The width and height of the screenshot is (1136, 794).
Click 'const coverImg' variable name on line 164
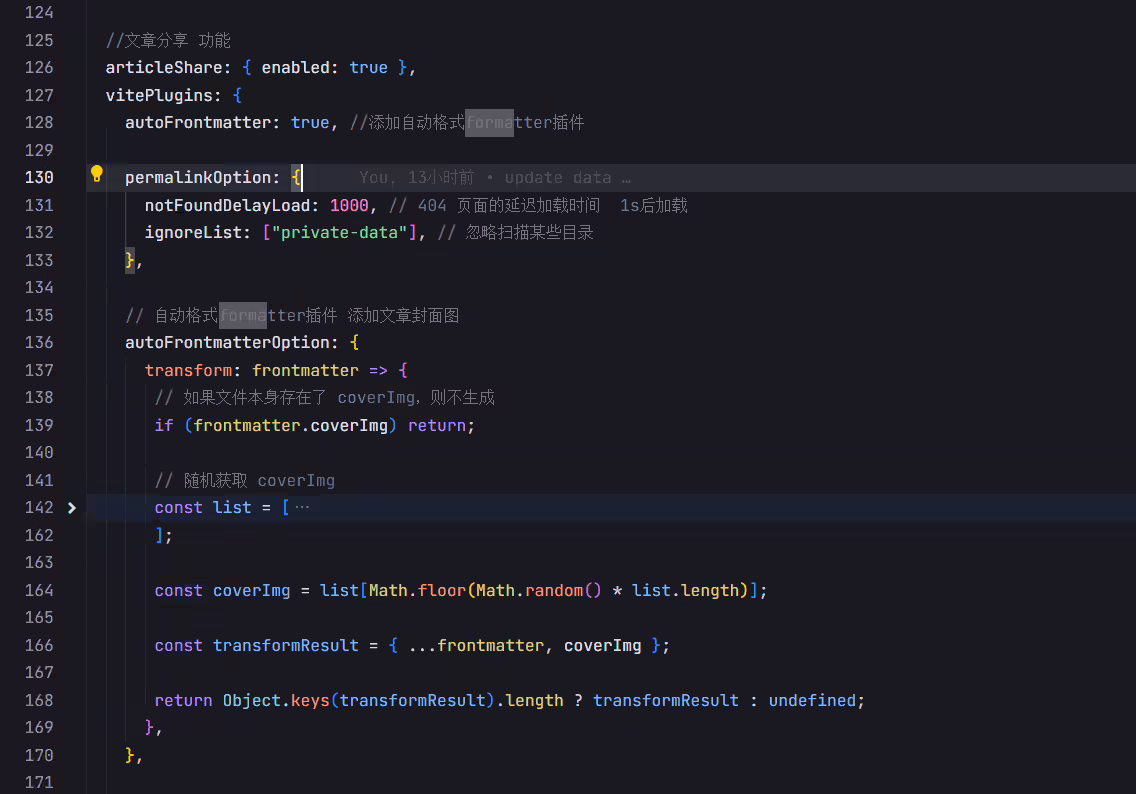pos(251,590)
